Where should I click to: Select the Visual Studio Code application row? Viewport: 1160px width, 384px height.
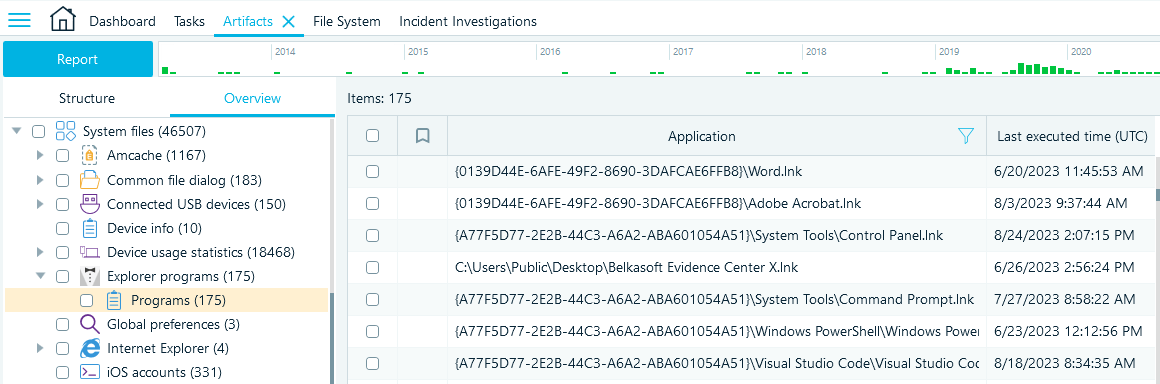[x=717, y=363]
